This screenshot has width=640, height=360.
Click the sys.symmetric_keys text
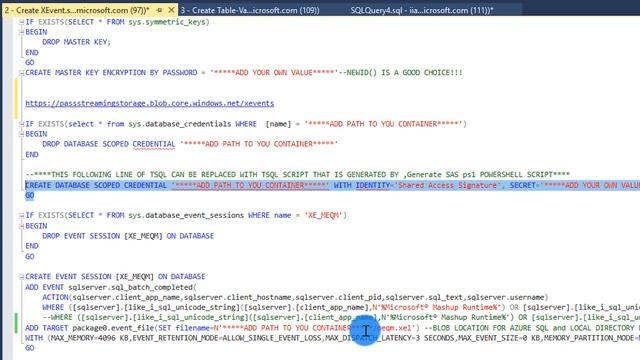point(167,22)
